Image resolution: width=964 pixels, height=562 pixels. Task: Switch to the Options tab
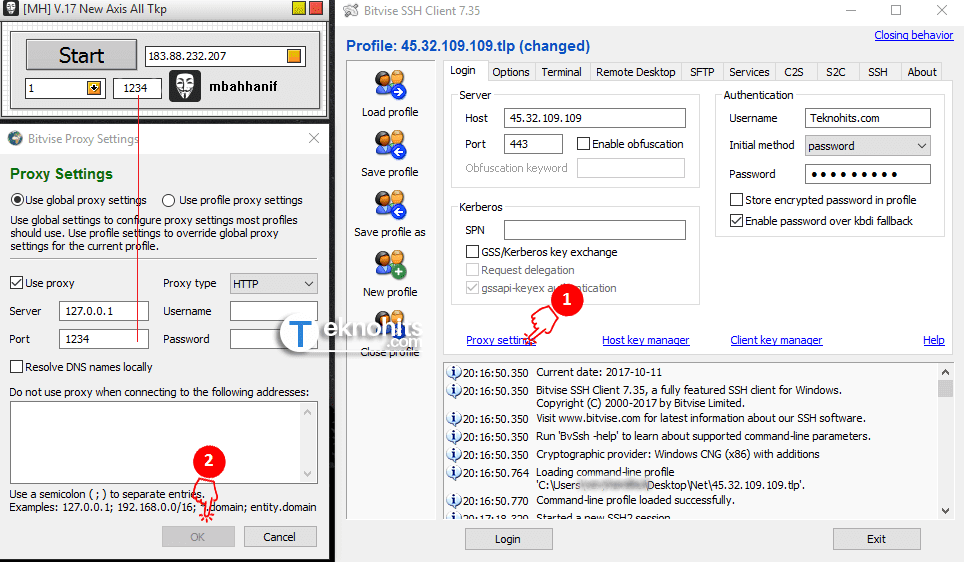coord(510,72)
